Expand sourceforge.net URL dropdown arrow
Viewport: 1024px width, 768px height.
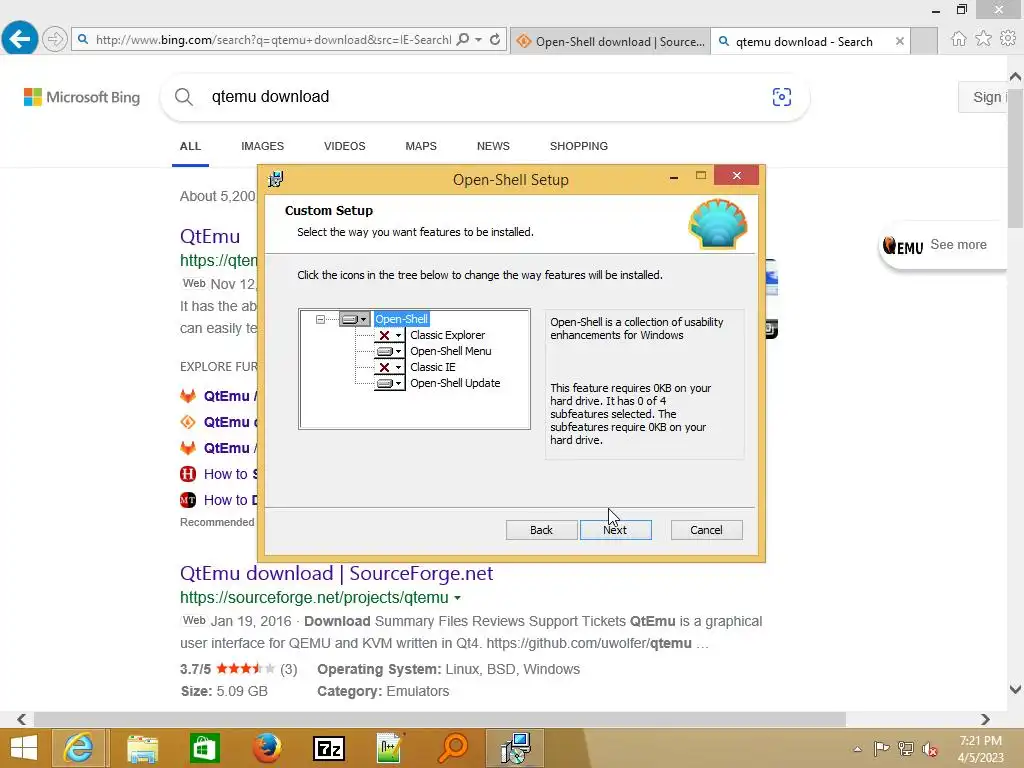click(457, 598)
